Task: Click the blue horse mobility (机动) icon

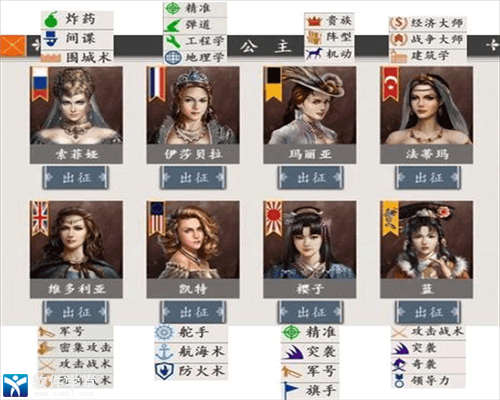Action: pyautogui.click(x=314, y=53)
